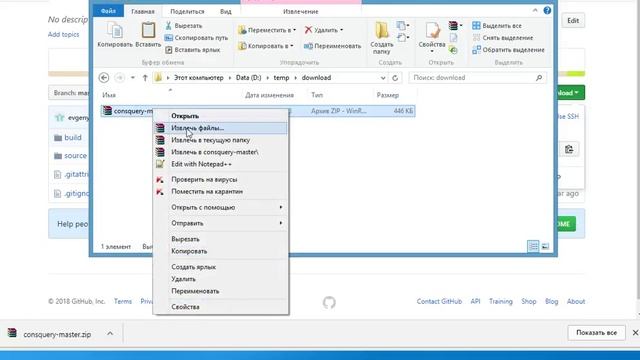Switch to the View (Вид) ribbon tab
Screen dimensions: 640x360
coord(226,11)
